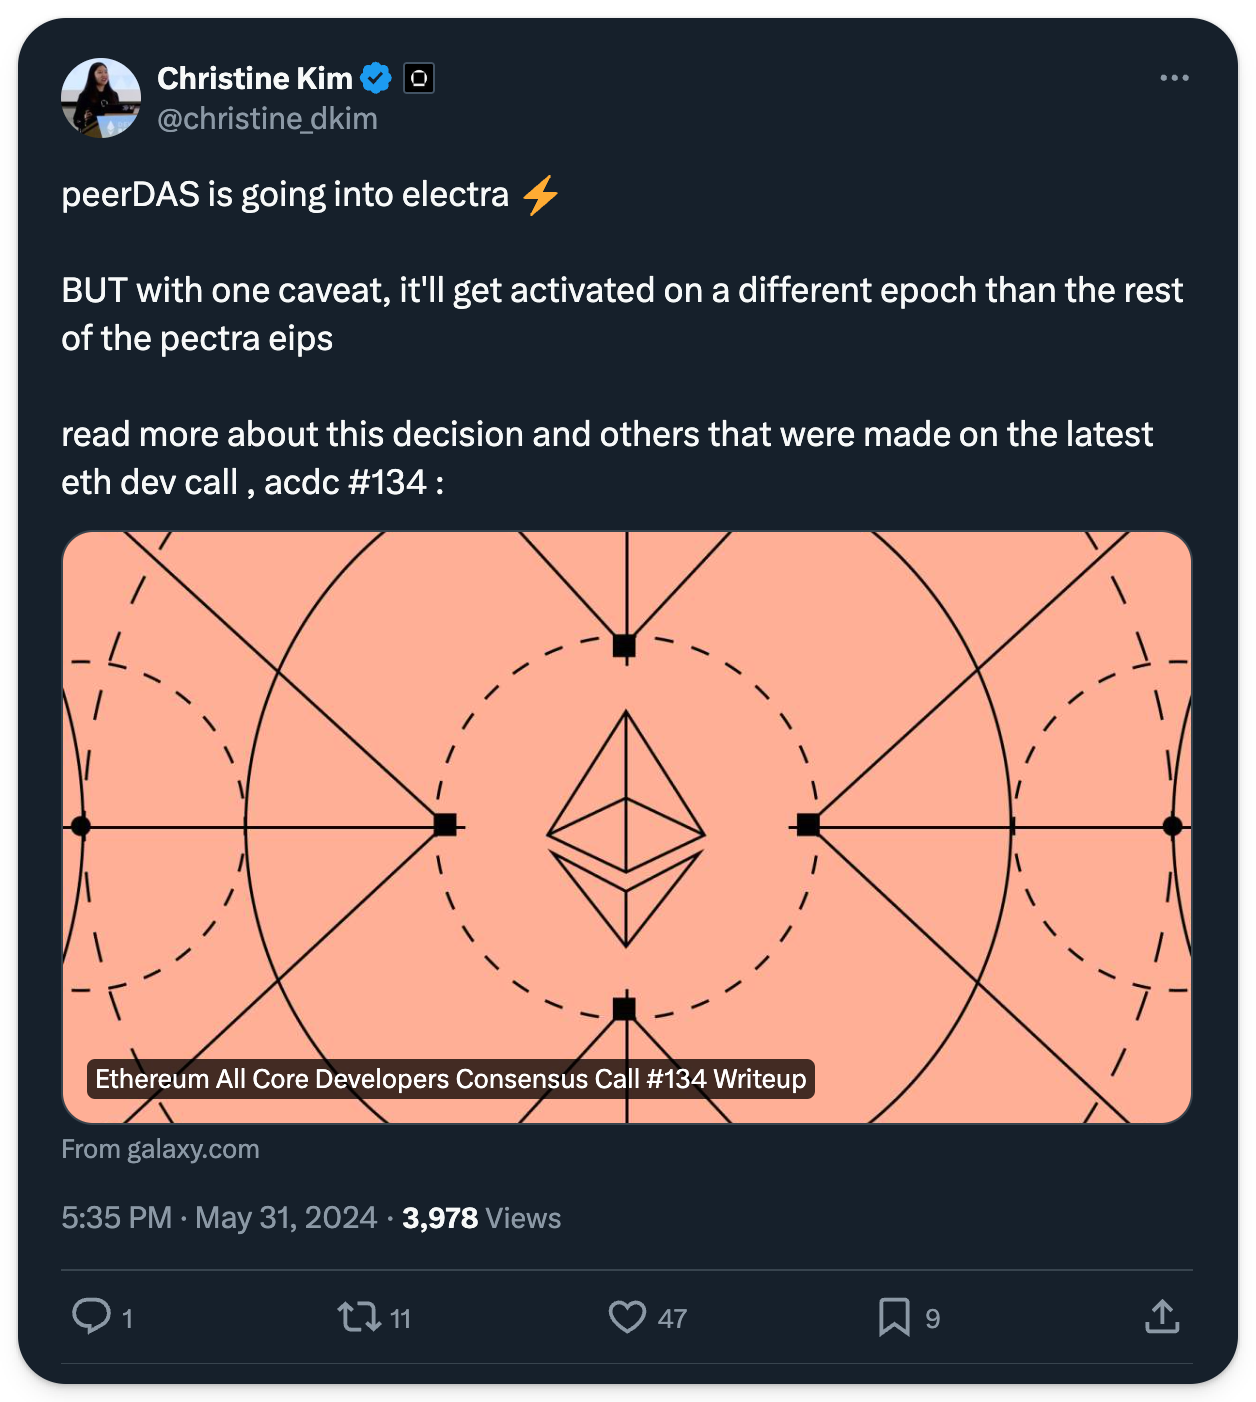Like the tweet with the heart icon
Screen dimensions: 1256x1402
point(627,1317)
